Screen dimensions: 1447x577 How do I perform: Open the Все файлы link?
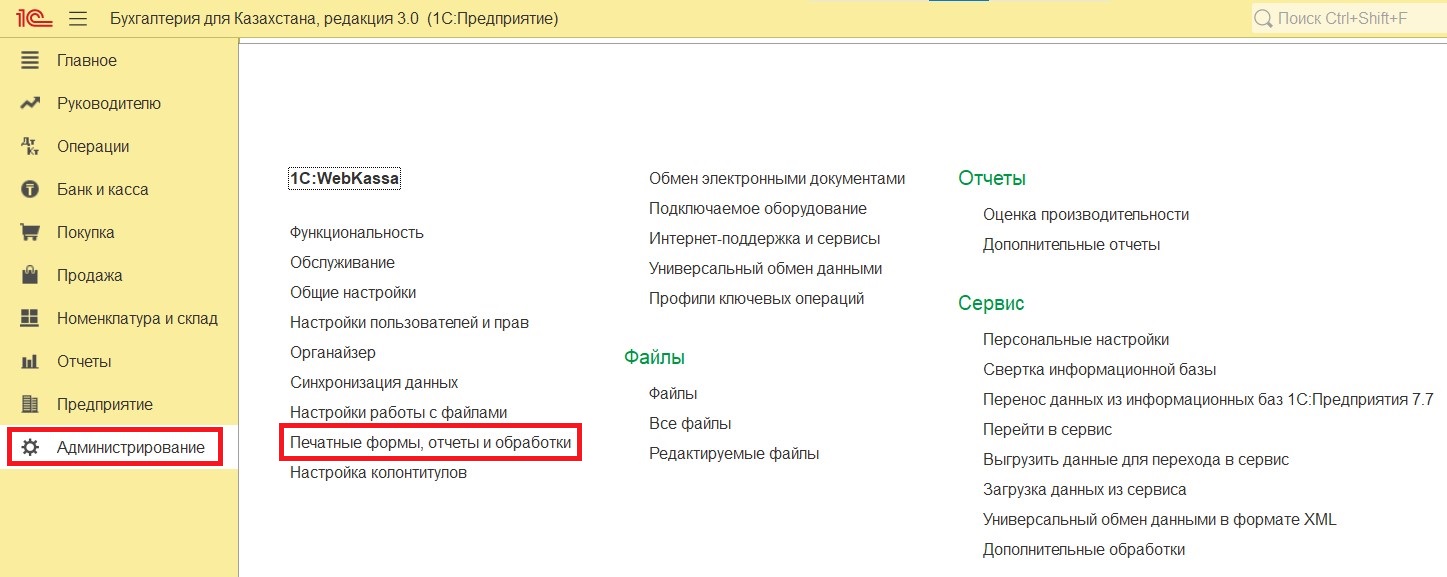[x=690, y=423]
